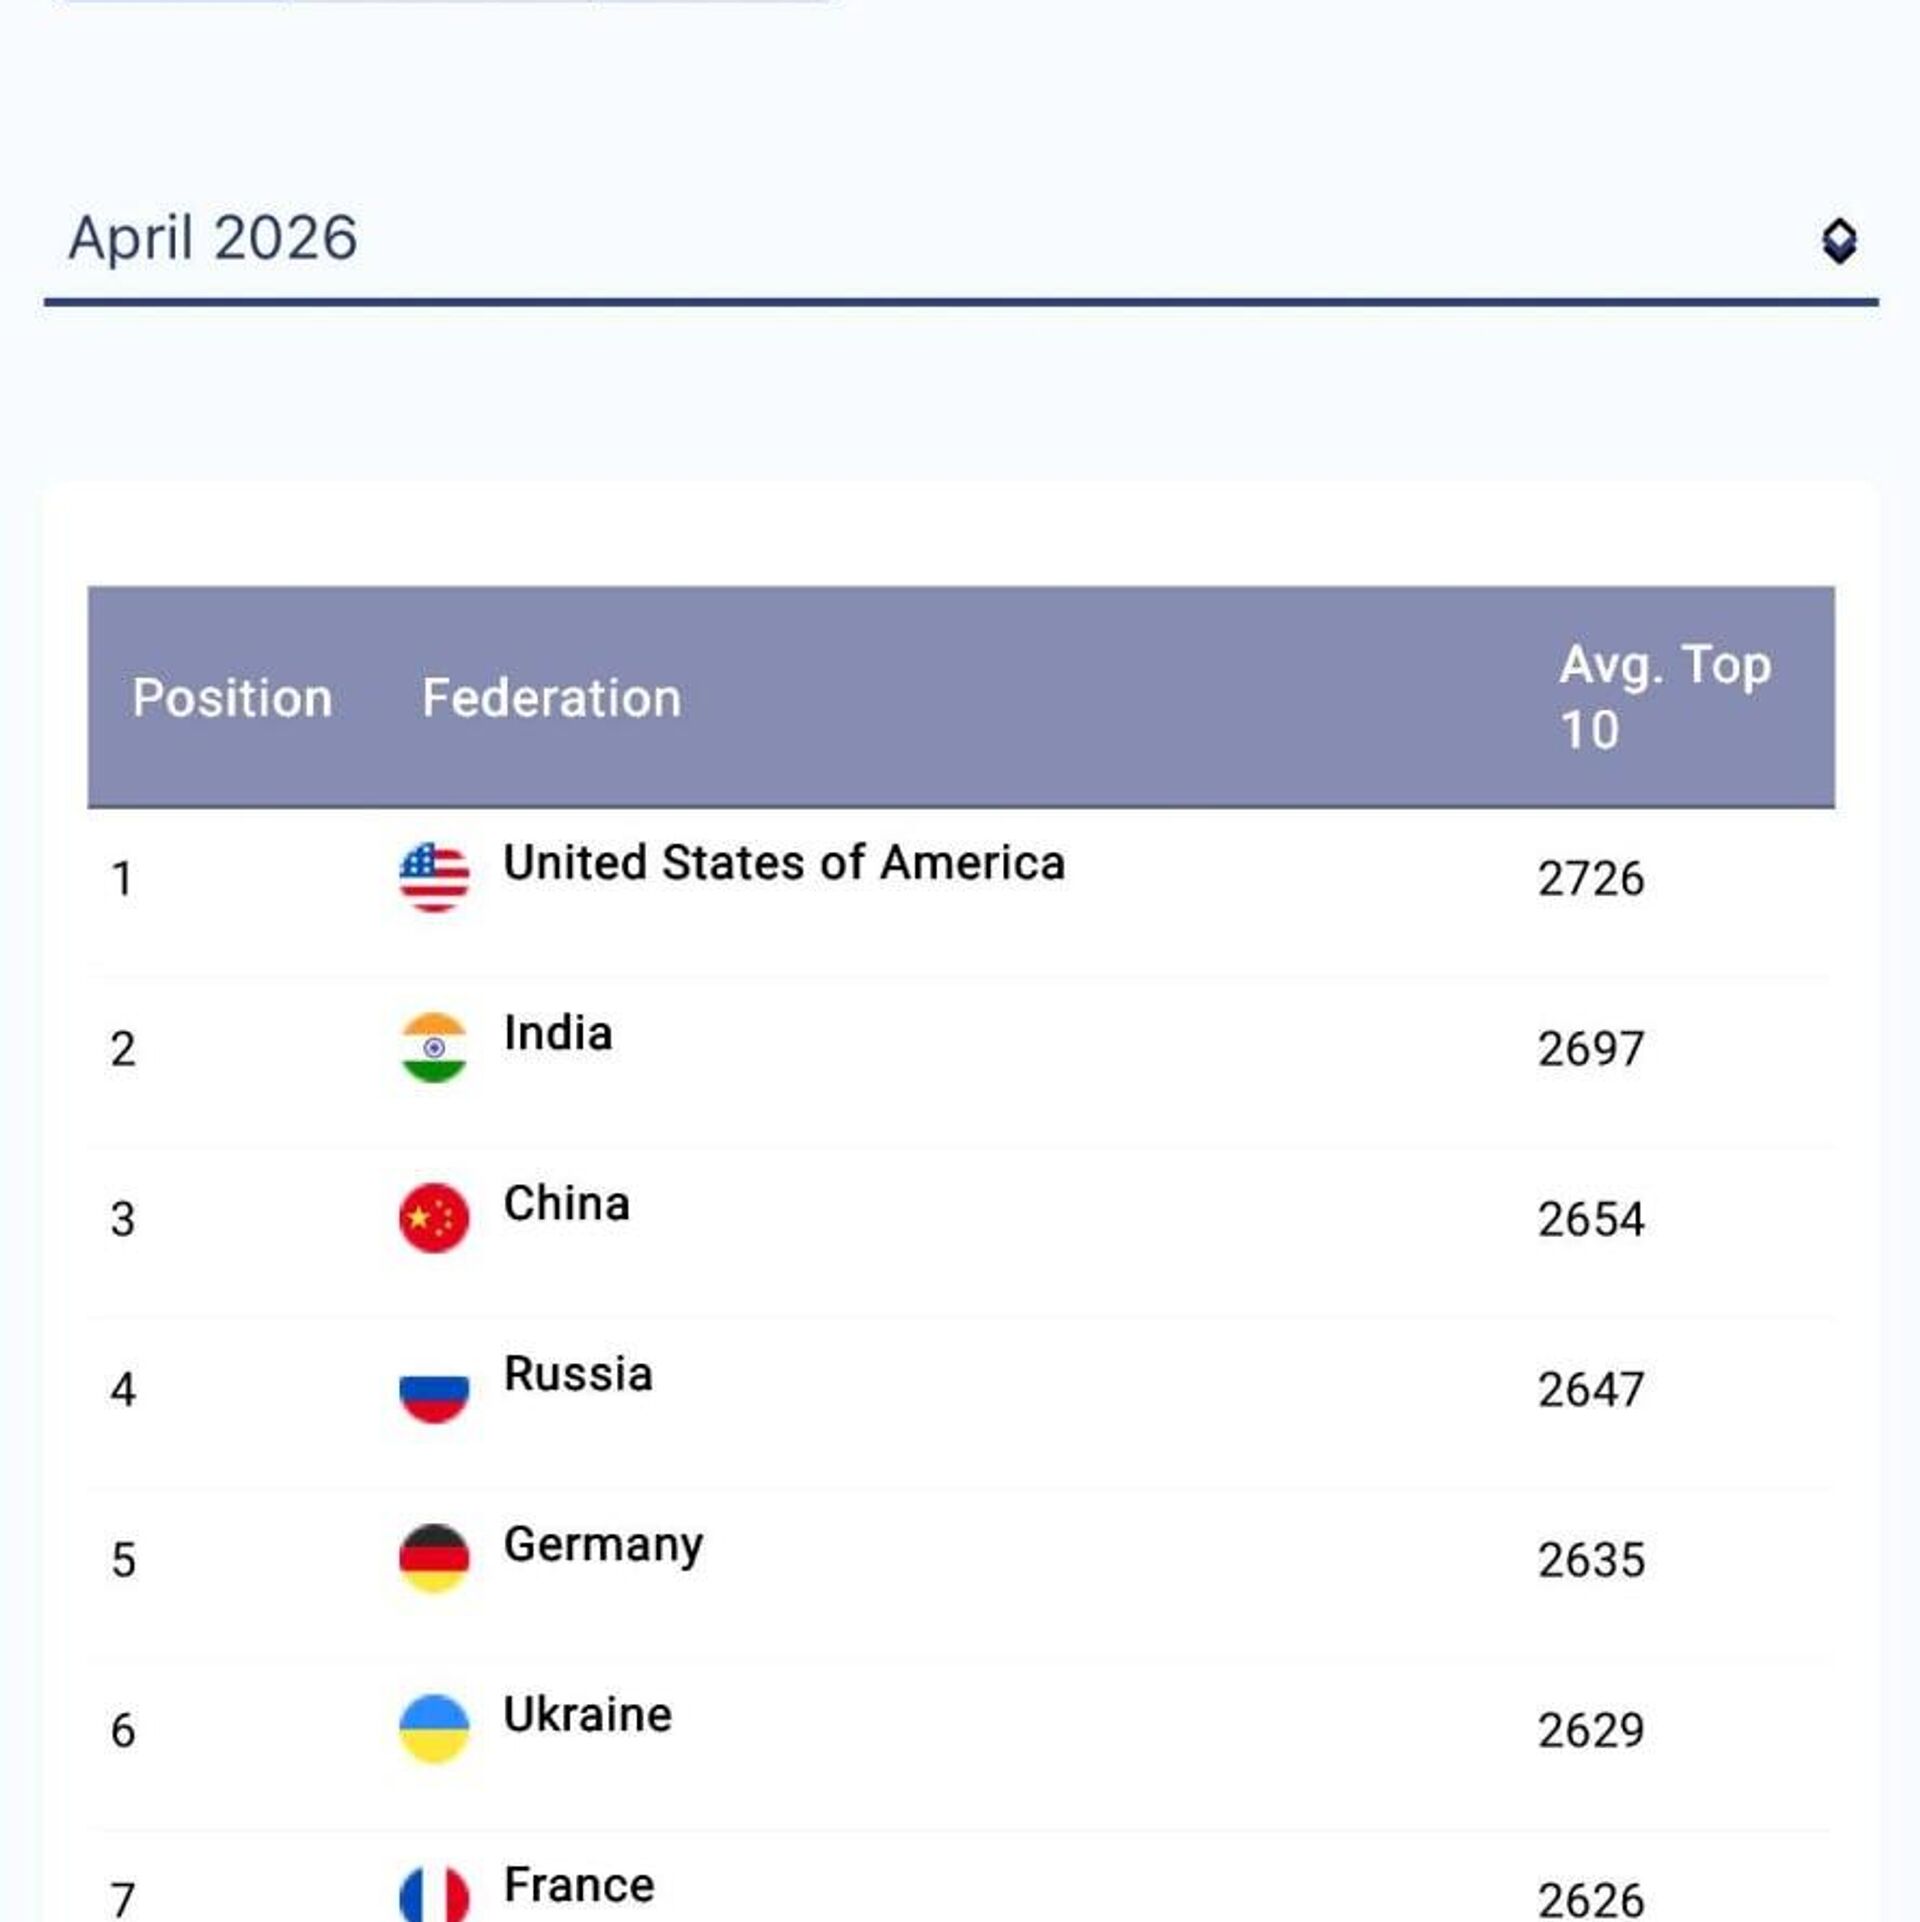Select the Germany federation name
Image resolution: width=1920 pixels, height=1922 pixels.
[603, 1545]
